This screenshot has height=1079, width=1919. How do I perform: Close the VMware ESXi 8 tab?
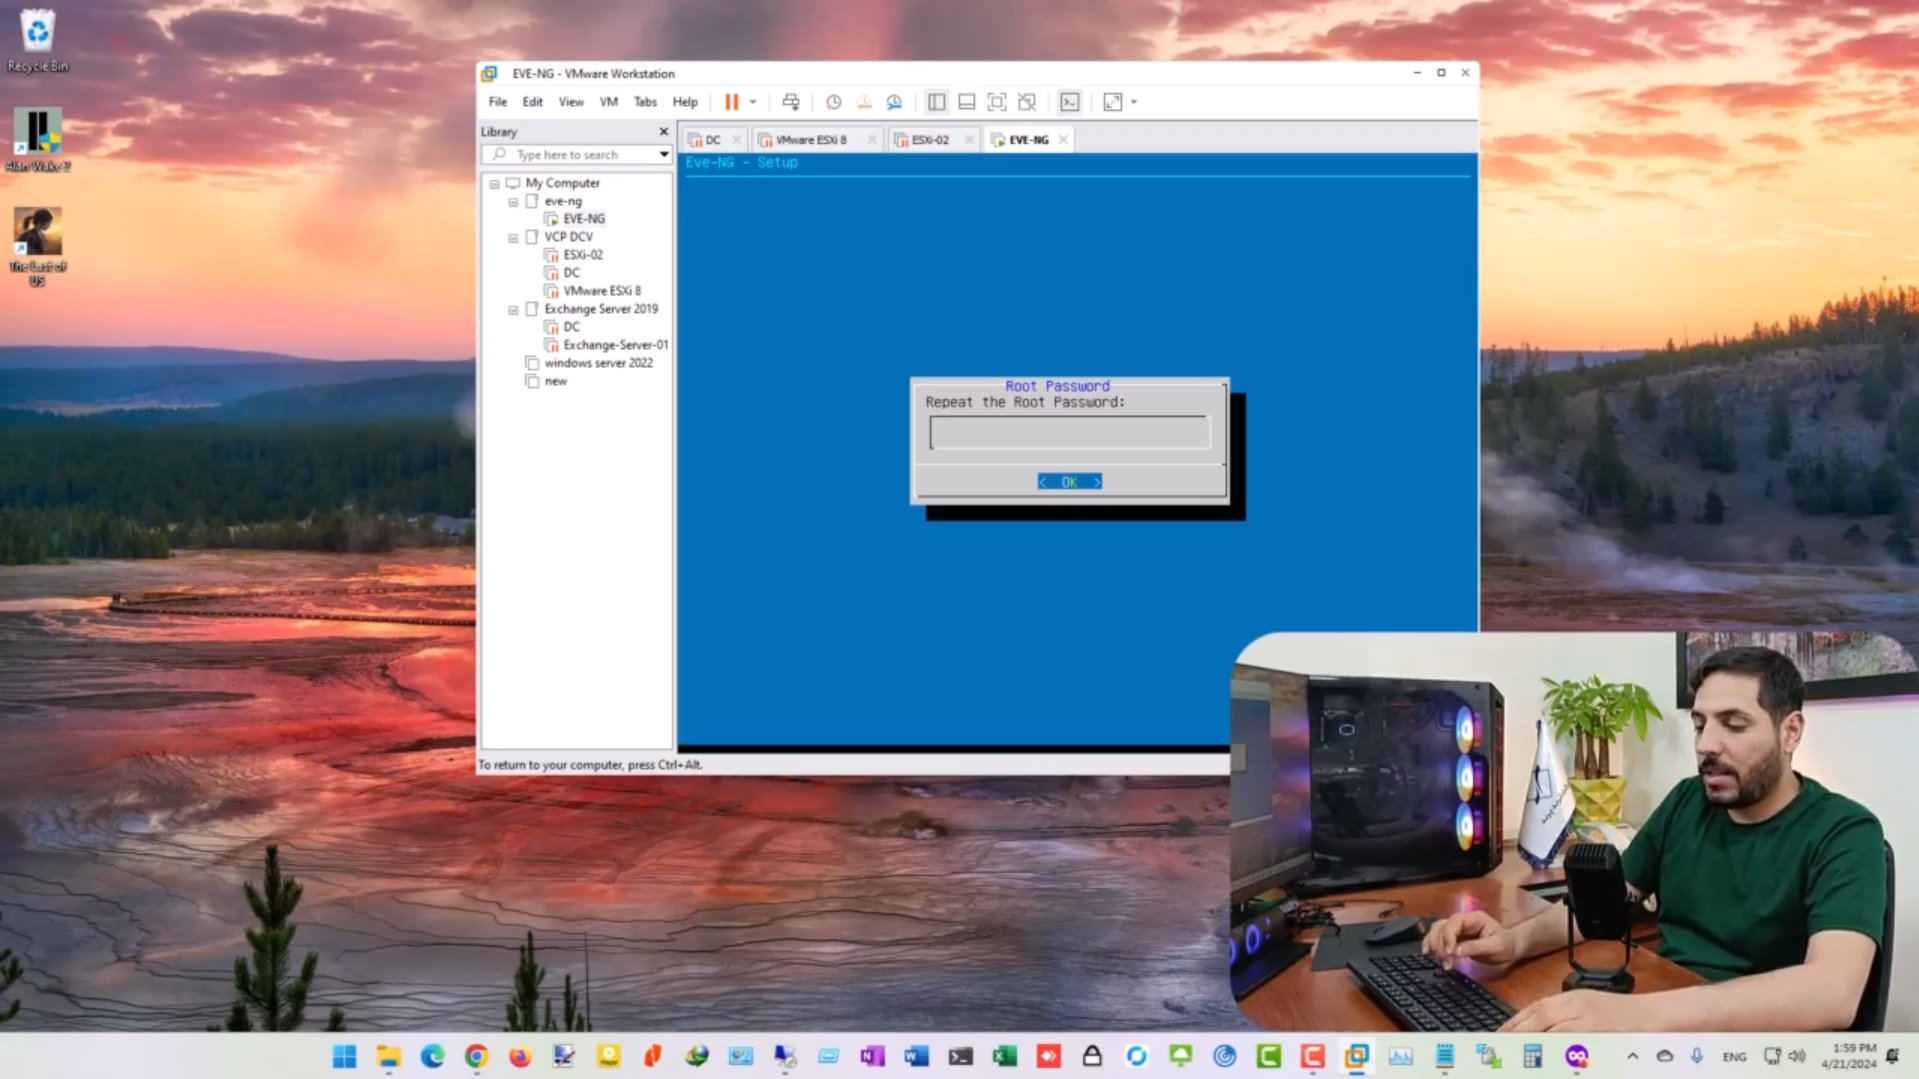[871, 140]
